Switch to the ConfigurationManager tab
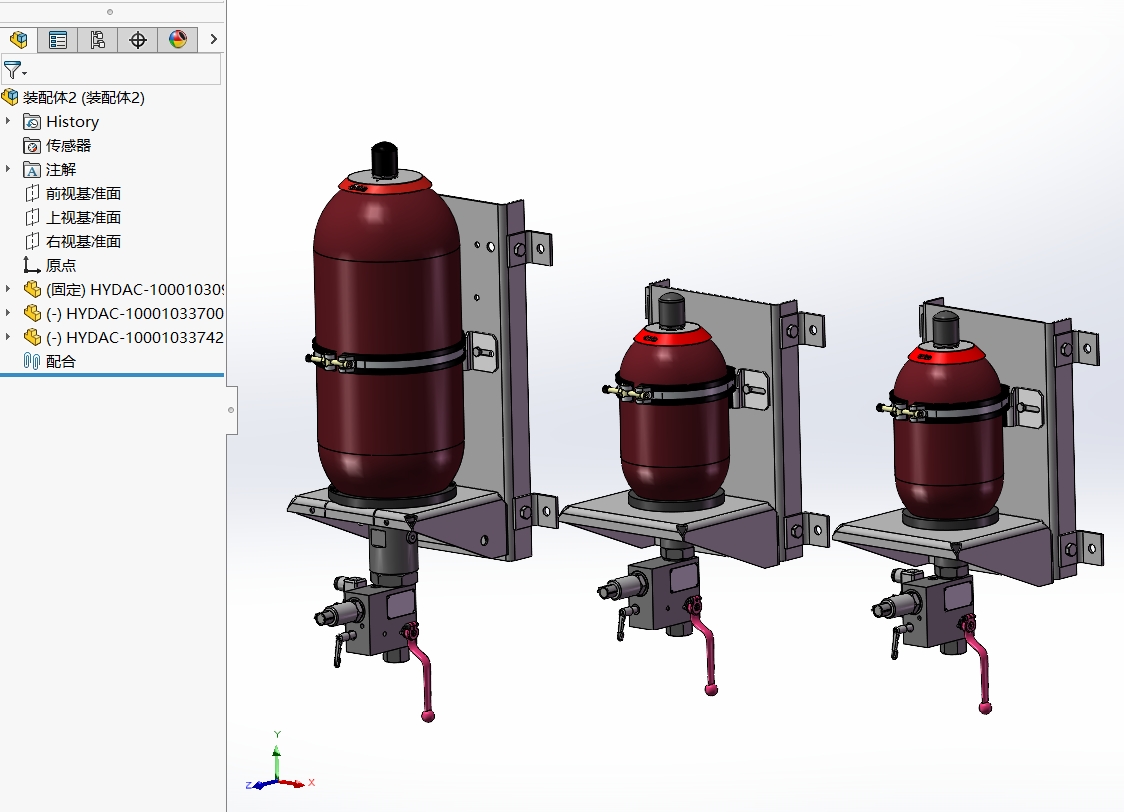1124x812 pixels. coord(97,39)
